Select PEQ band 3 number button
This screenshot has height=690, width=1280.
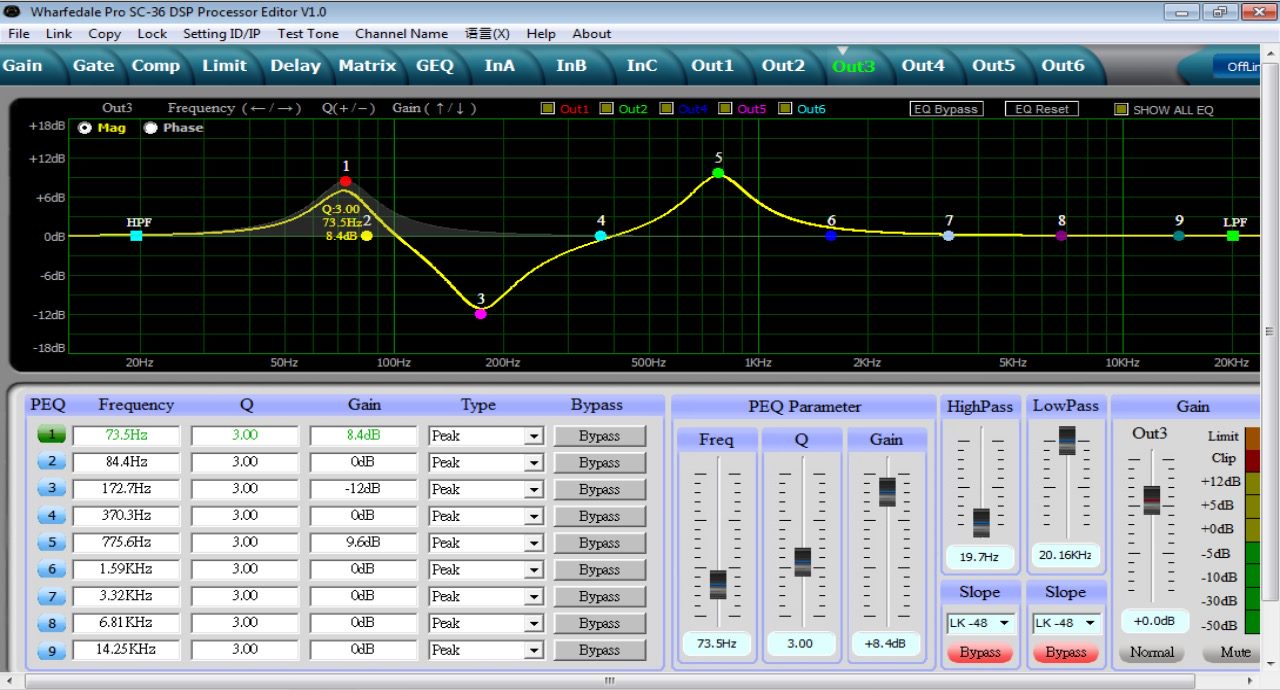[x=52, y=489]
